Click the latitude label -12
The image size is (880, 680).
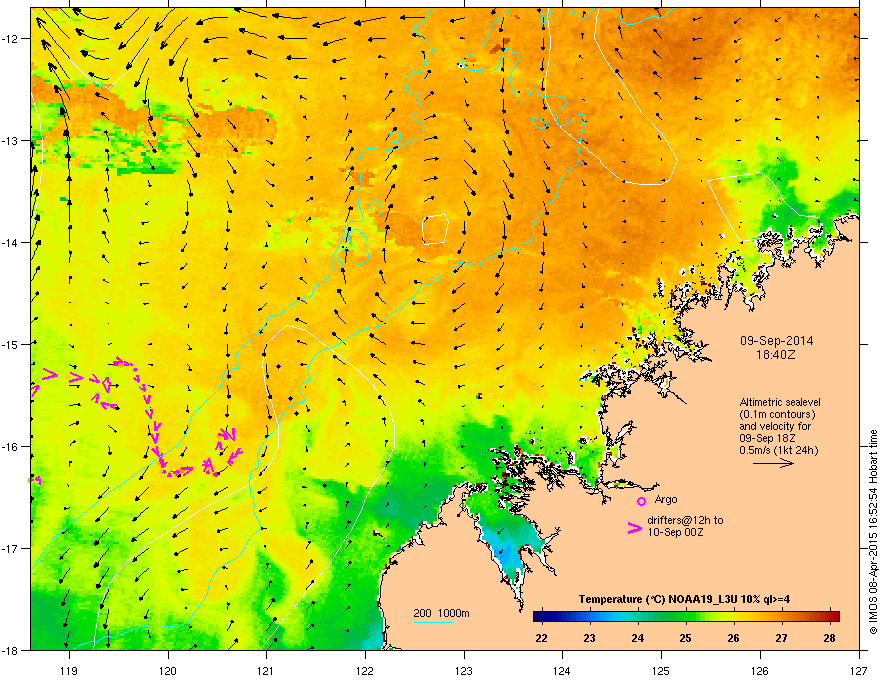tap(11, 39)
